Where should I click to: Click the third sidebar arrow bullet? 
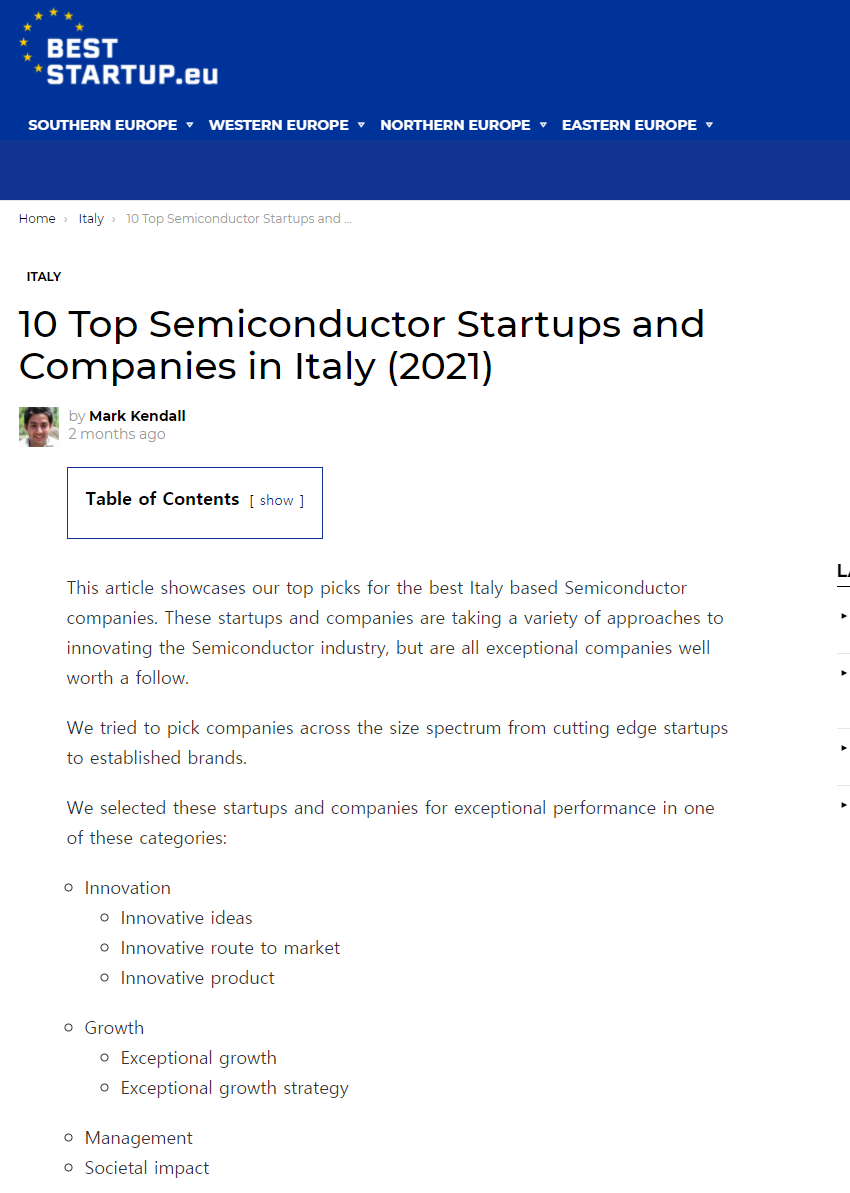843,748
